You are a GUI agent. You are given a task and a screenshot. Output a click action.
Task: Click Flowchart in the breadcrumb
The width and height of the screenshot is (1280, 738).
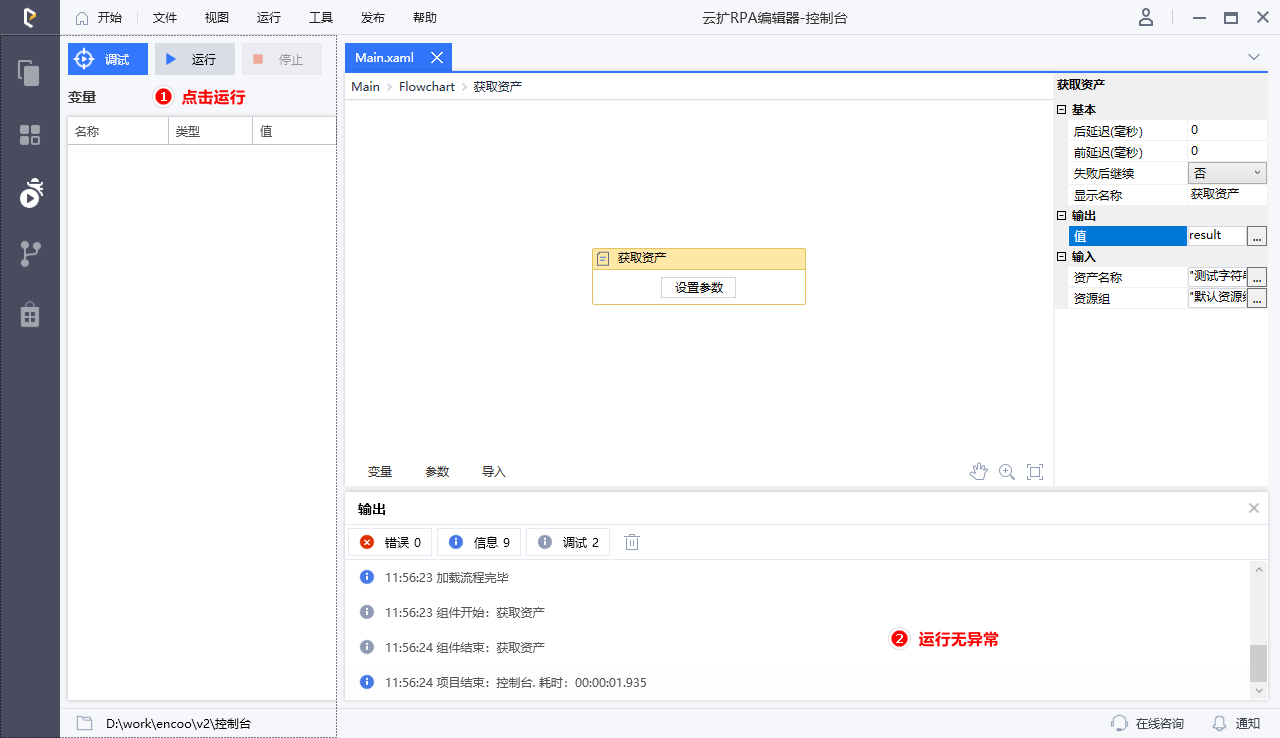click(427, 87)
